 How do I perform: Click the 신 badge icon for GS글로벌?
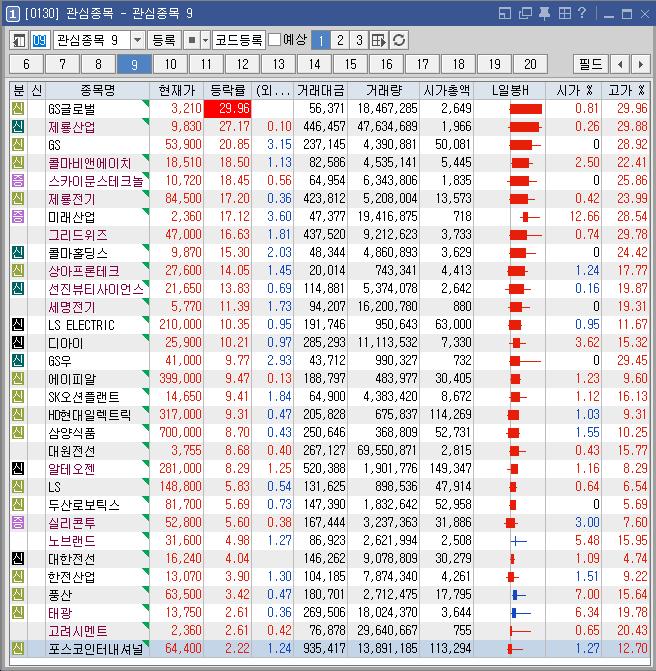[x=18, y=109]
